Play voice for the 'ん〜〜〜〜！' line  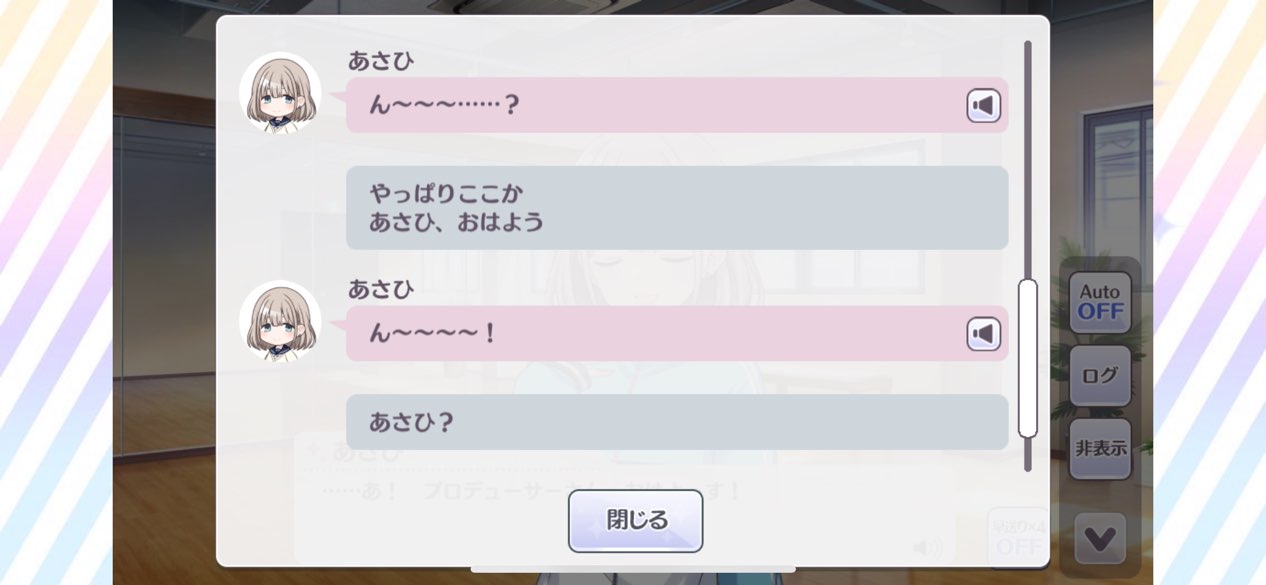point(983,334)
